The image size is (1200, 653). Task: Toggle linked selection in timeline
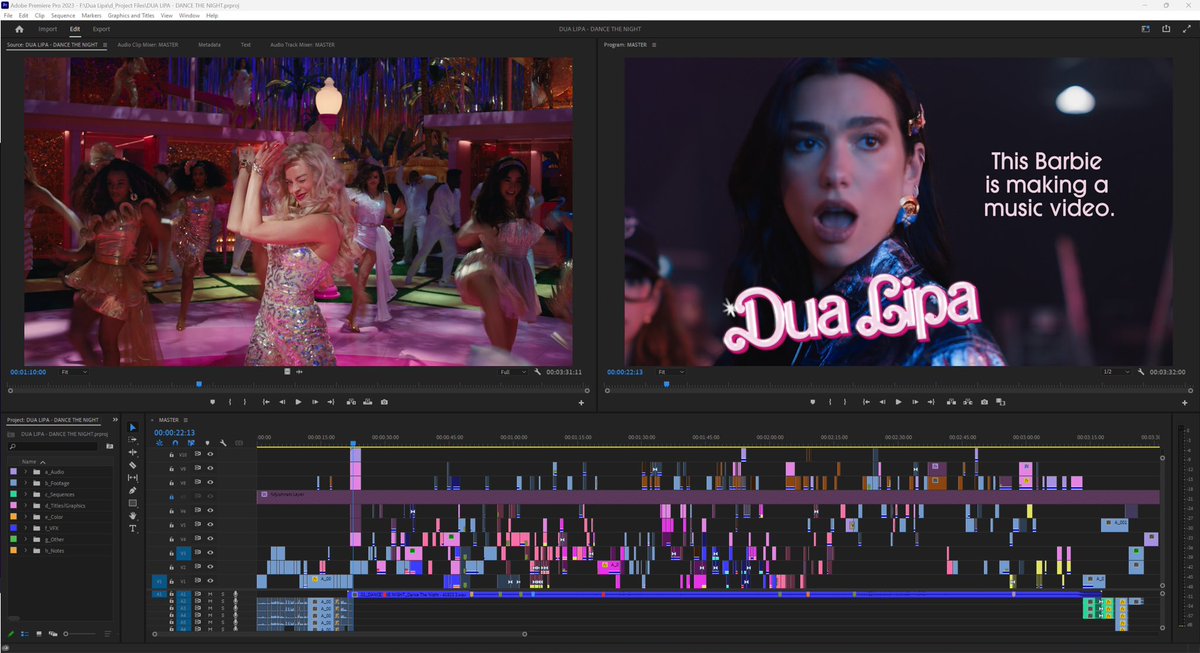[191, 442]
